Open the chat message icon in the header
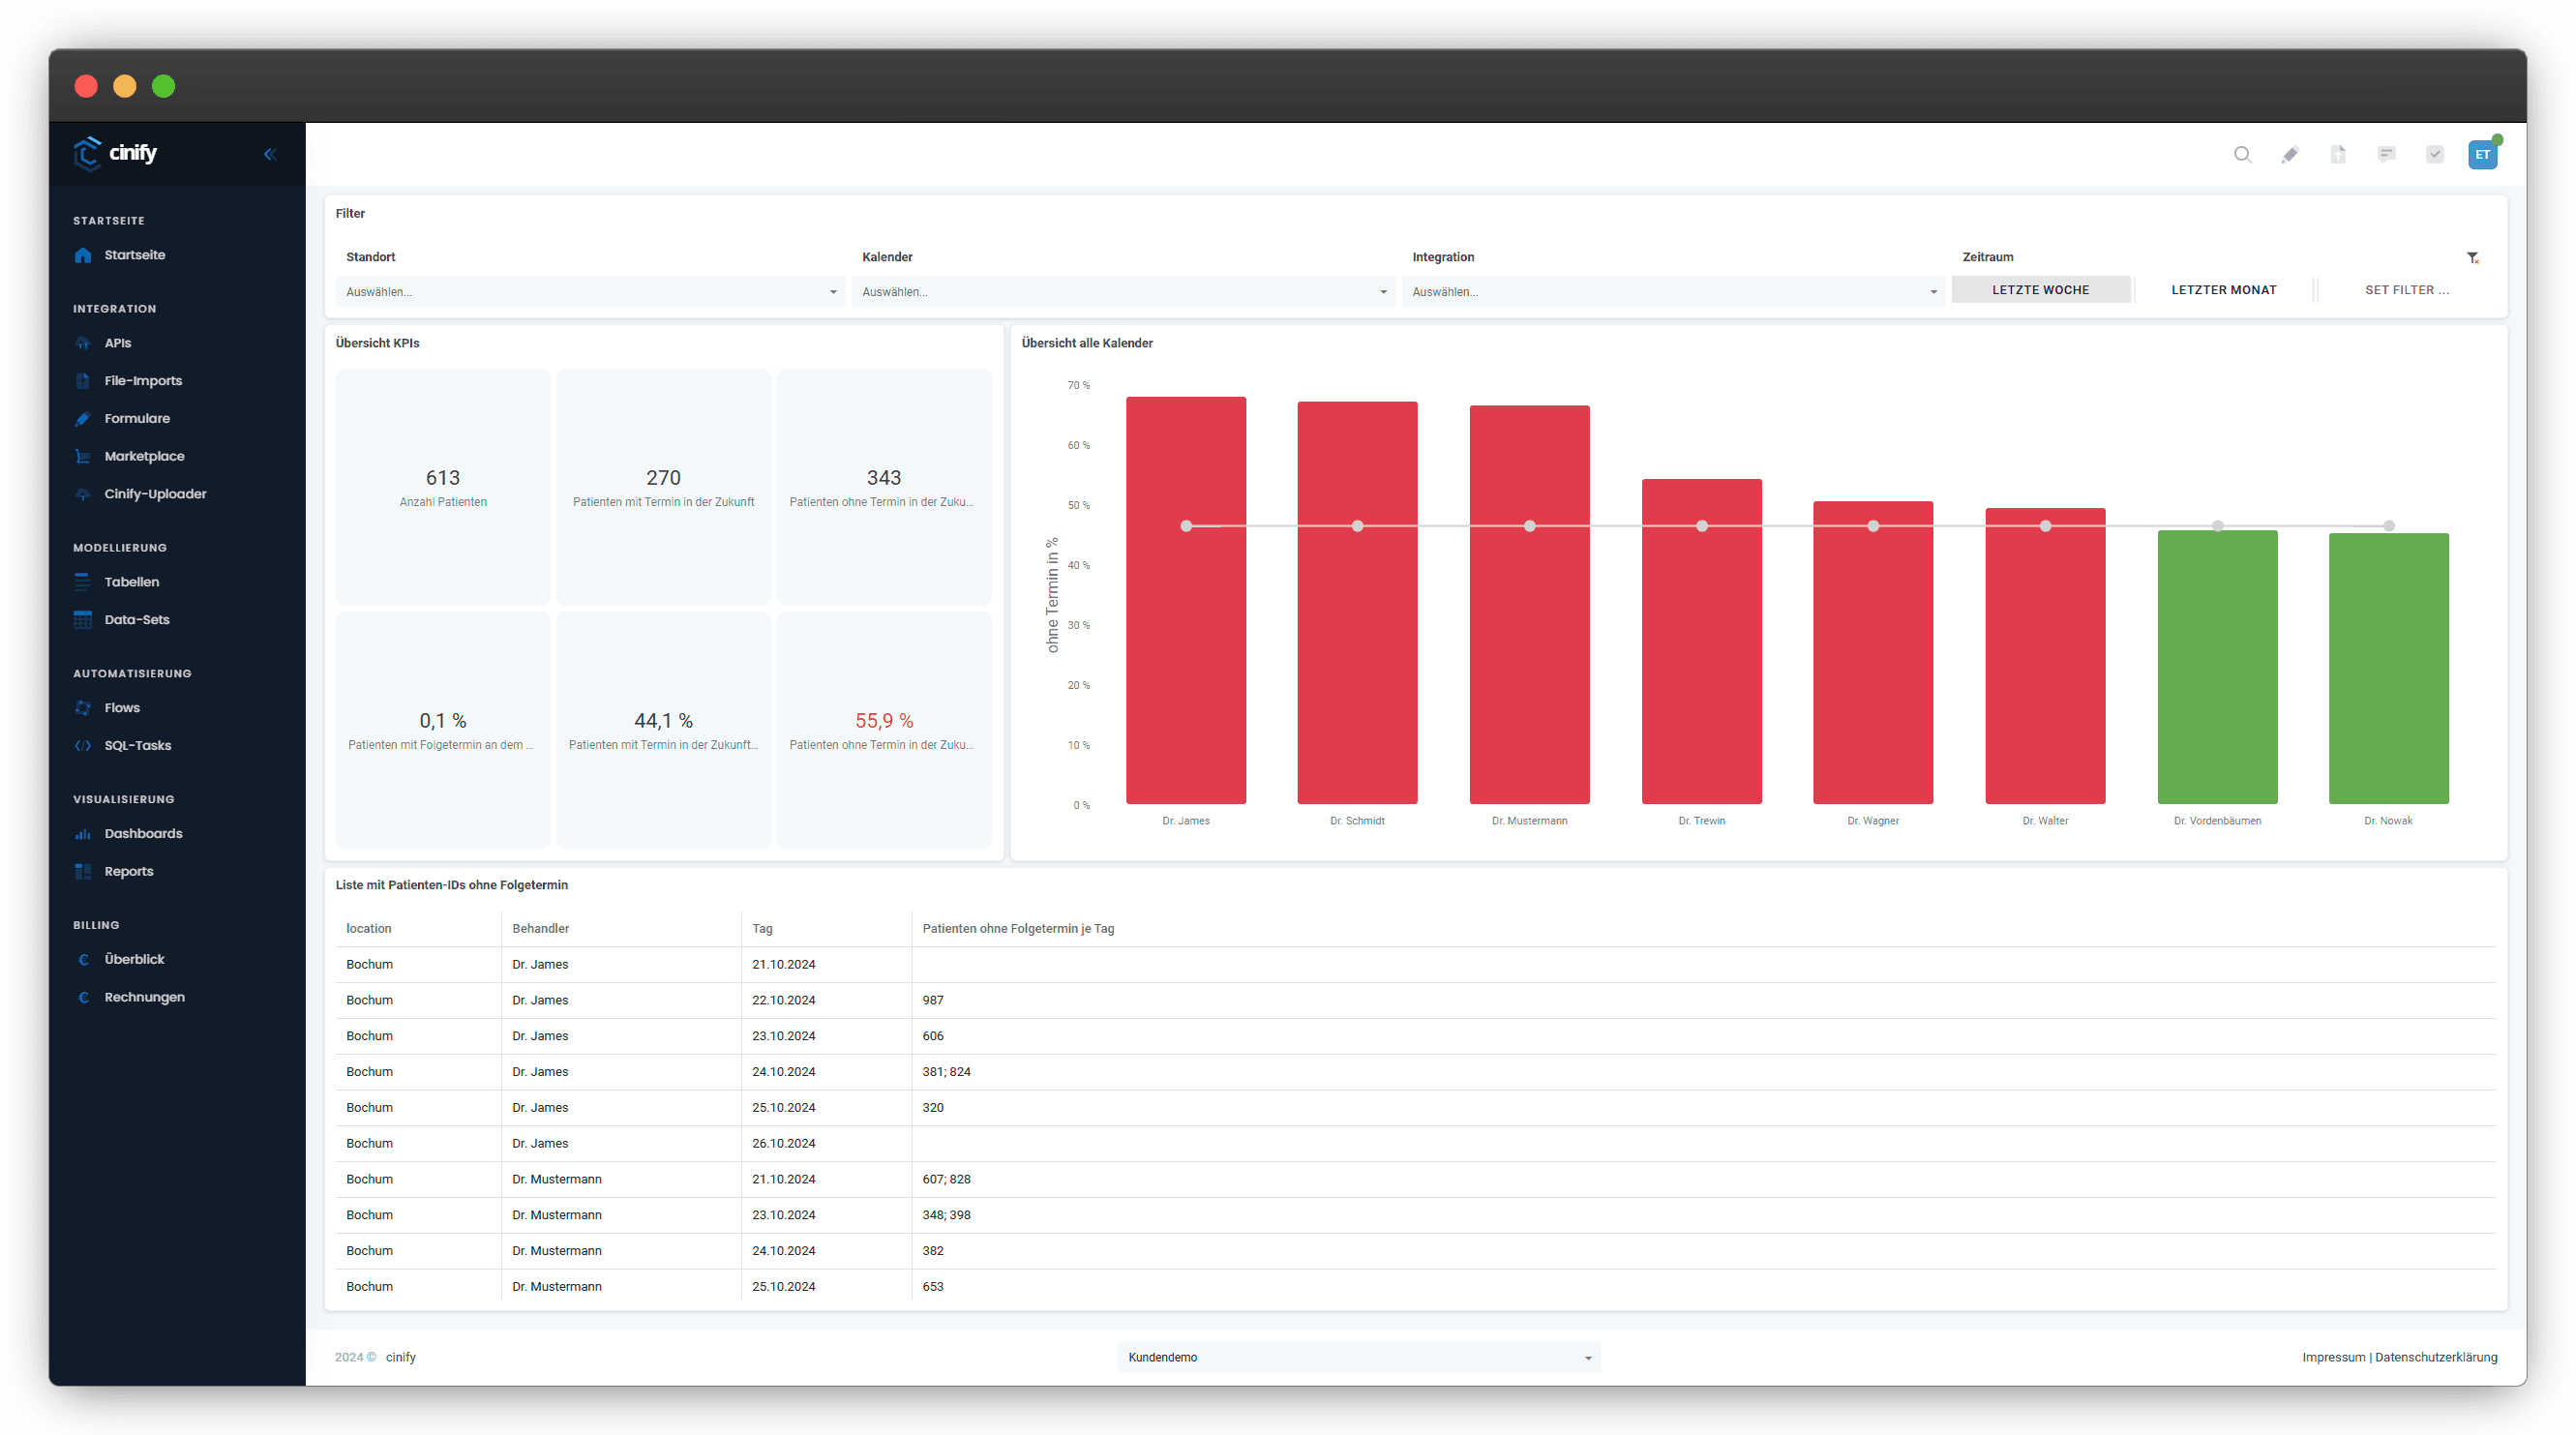 [2387, 155]
